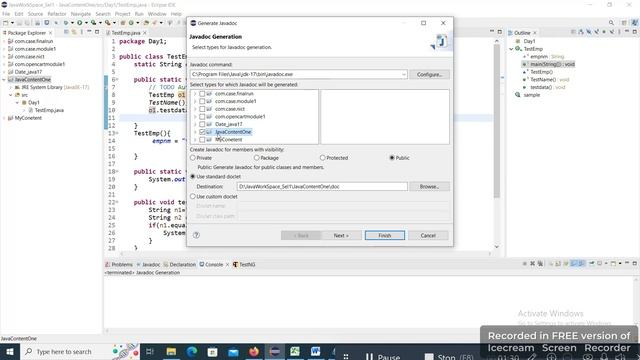Open the Javadoc command dropdown
This screenshot has height=360, width=640.
(x=404, y=74)
